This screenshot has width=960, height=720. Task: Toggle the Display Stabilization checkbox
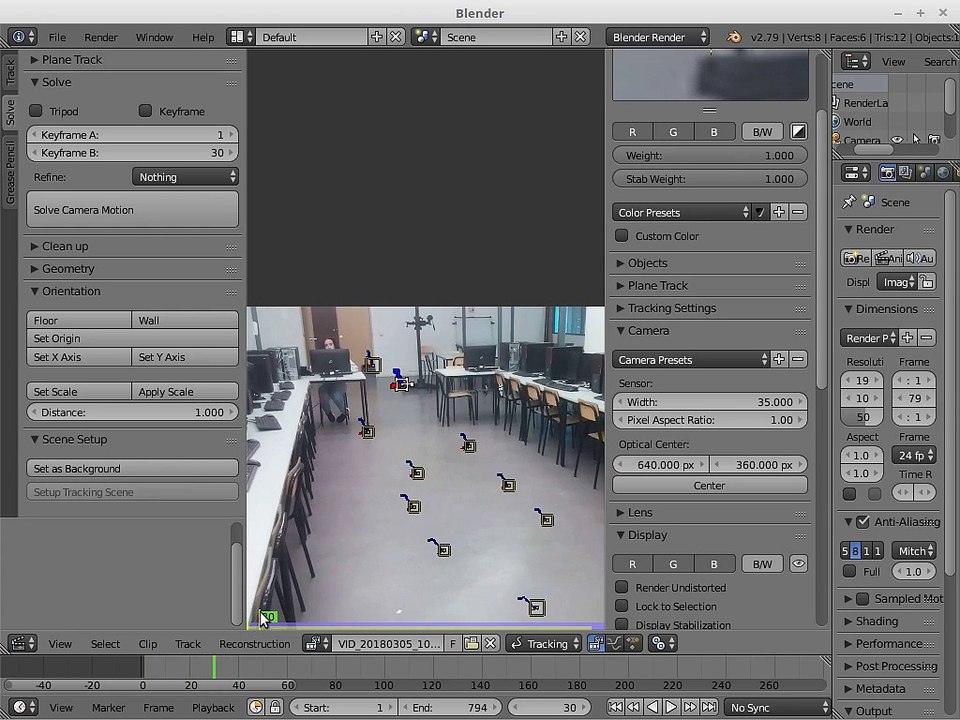click(621, 624)
